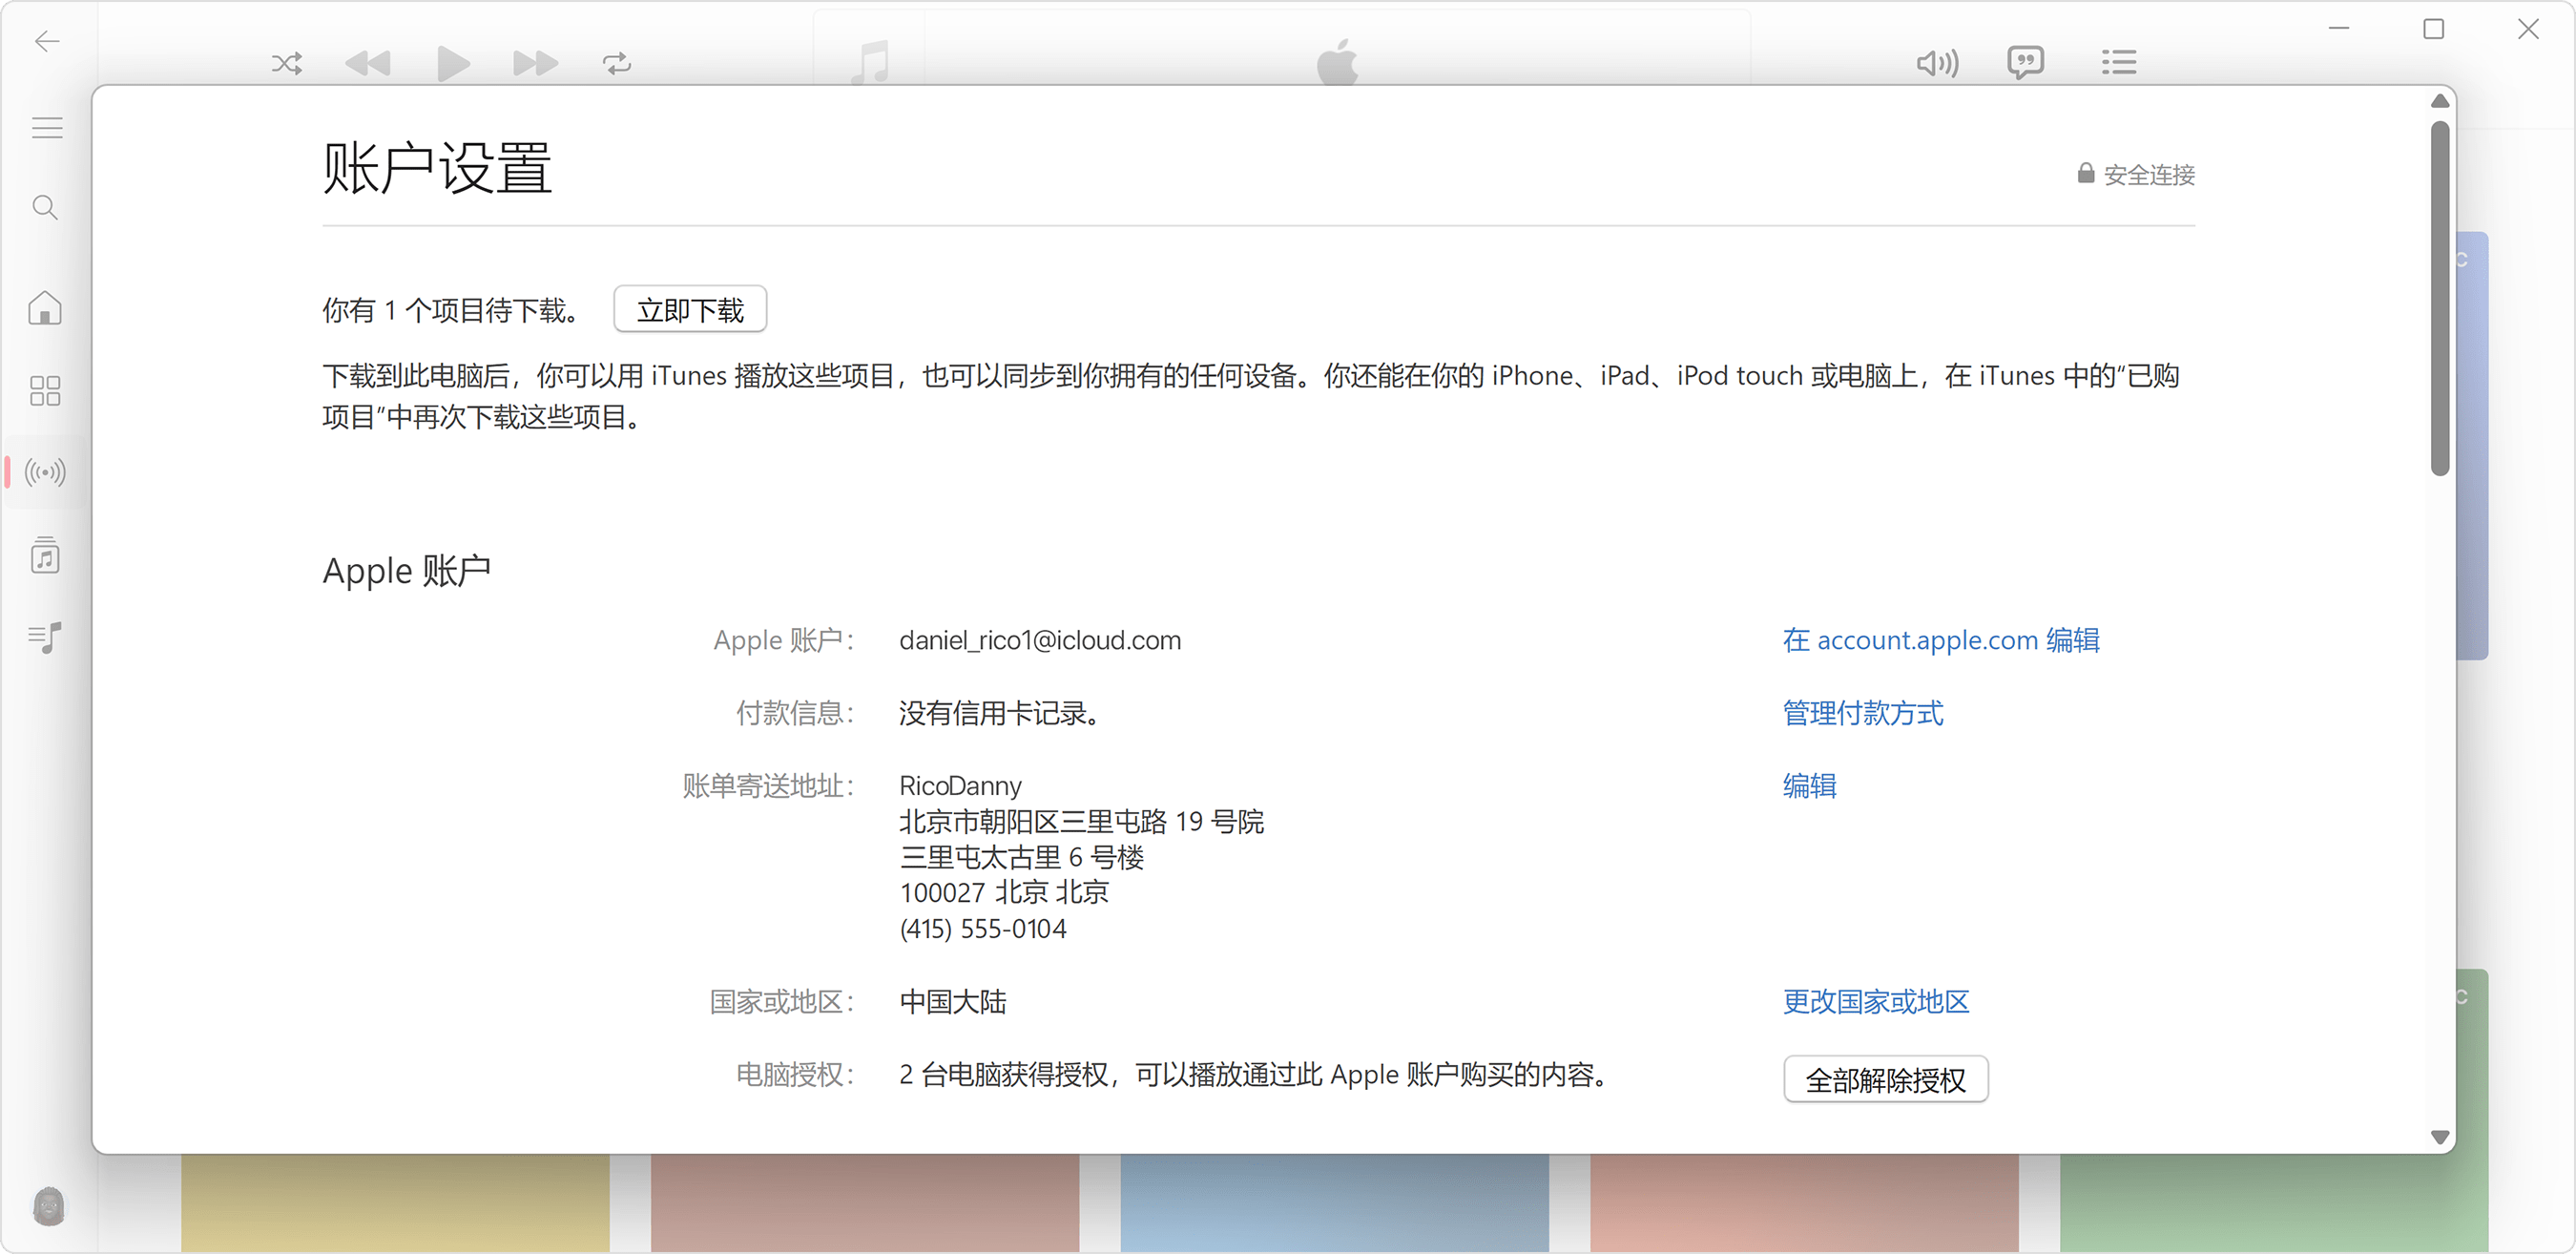Click the 立即下载 download button
This screenshot has height=1254, width=2576.
(x=690, y=309)
